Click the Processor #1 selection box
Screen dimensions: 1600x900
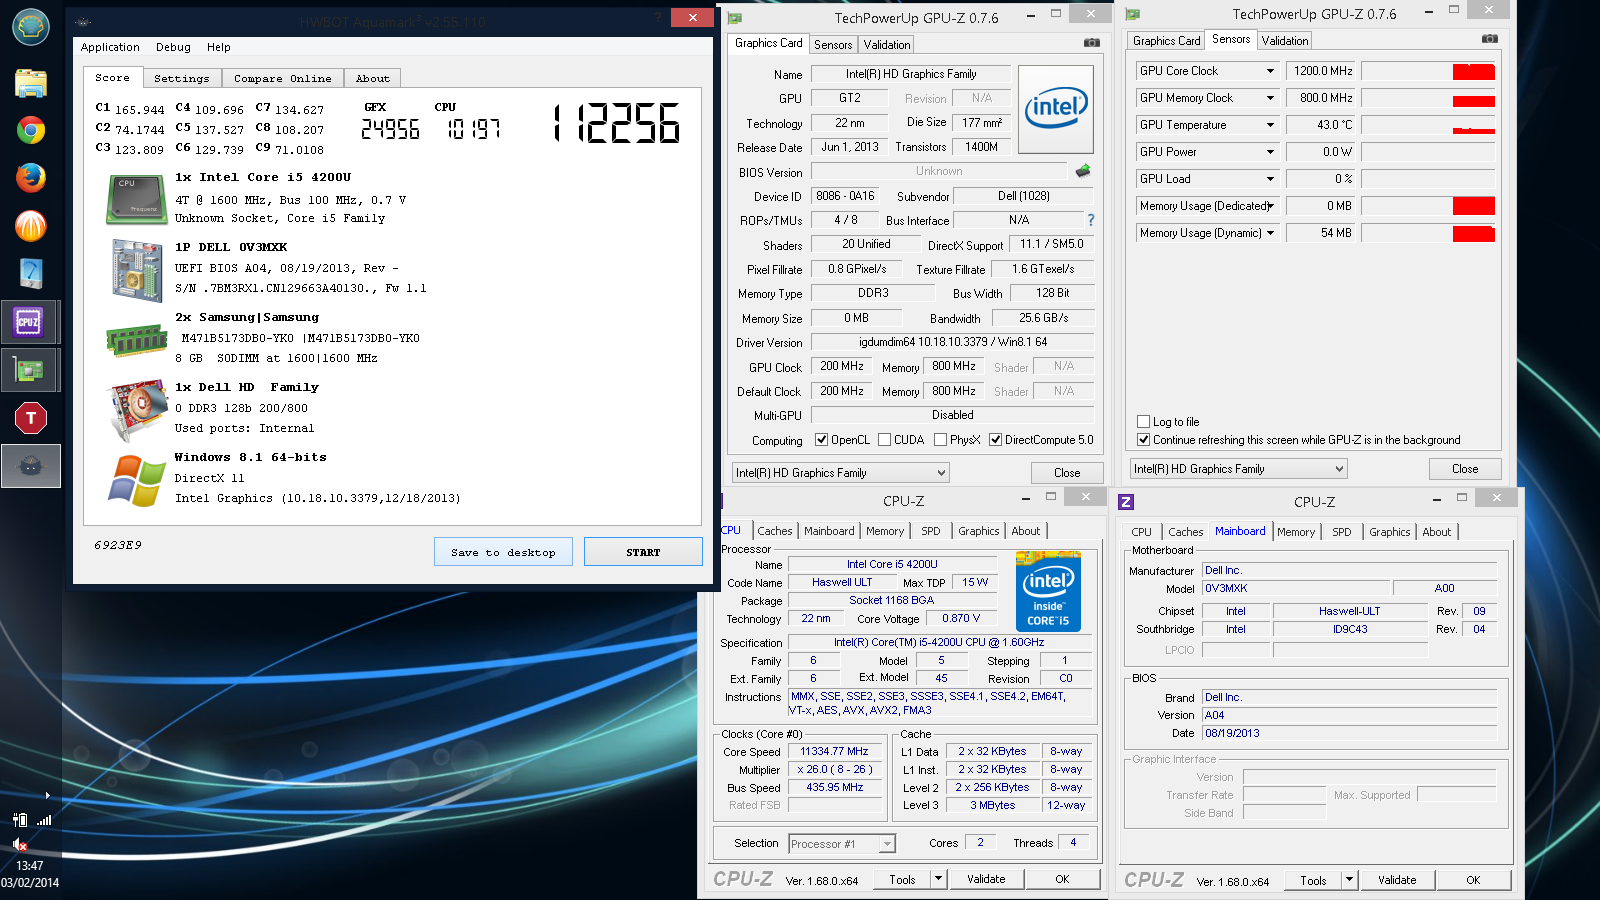click(x=842, y=844)
